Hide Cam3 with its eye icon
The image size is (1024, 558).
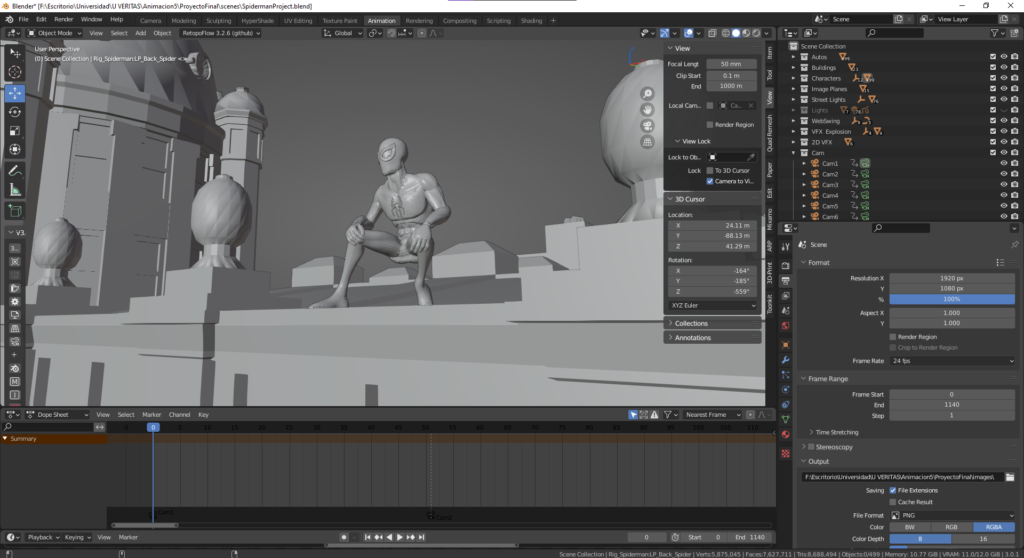click(1004, 184)
